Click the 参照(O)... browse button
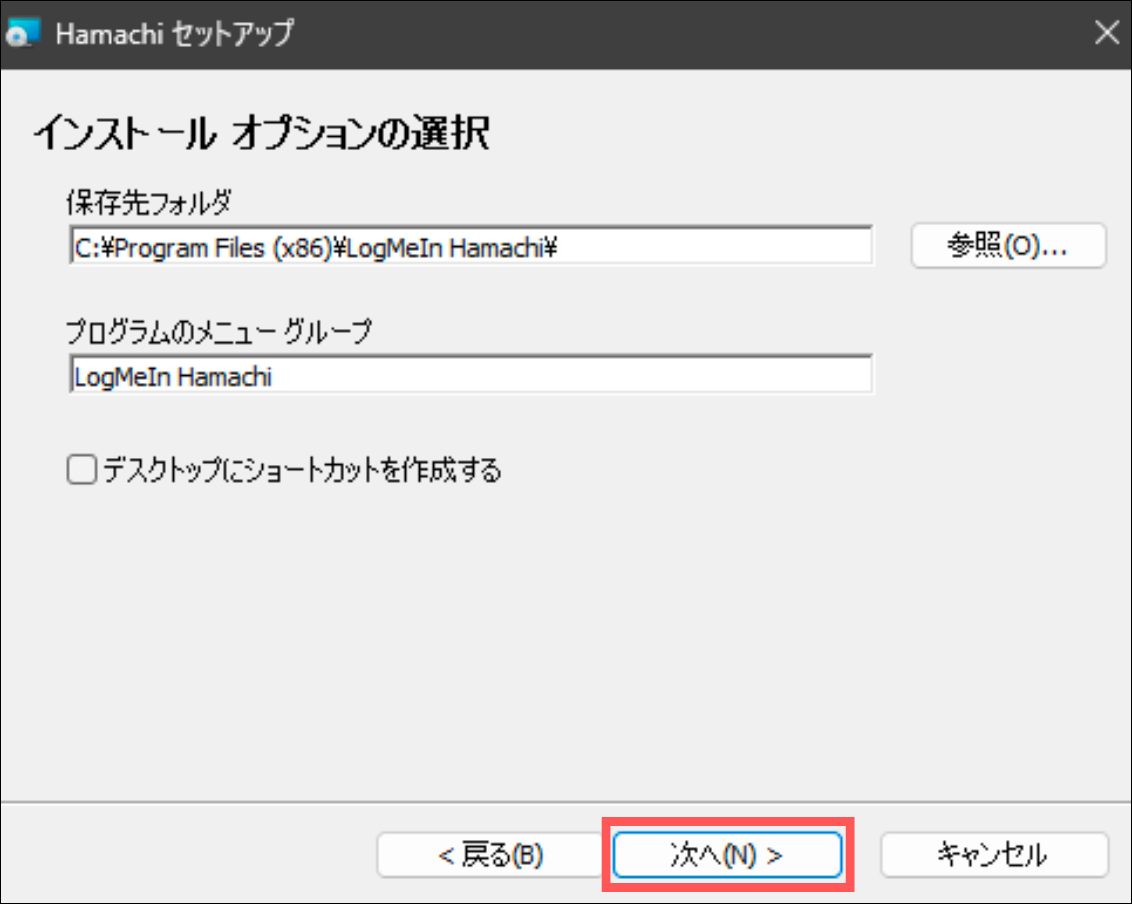Image resolution: width=1132 pixels, height=904 pixels. click(1008, 246)
